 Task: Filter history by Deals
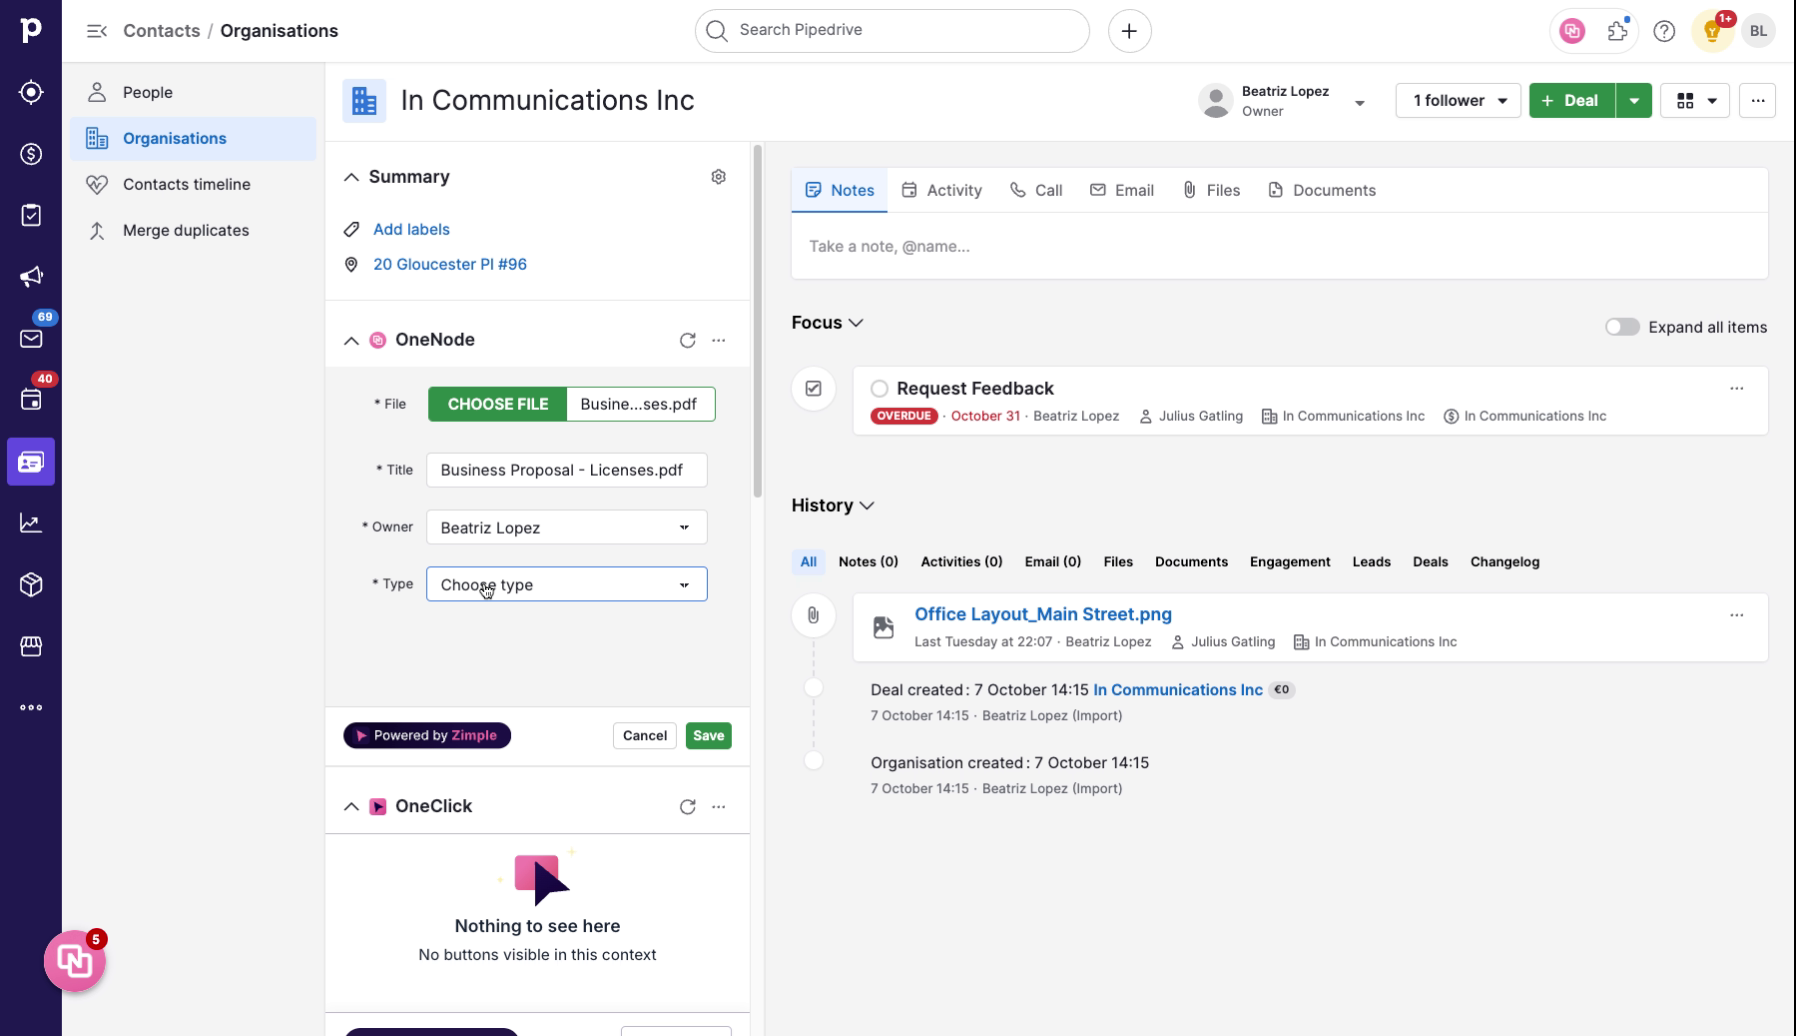[x=1430, y=562]
